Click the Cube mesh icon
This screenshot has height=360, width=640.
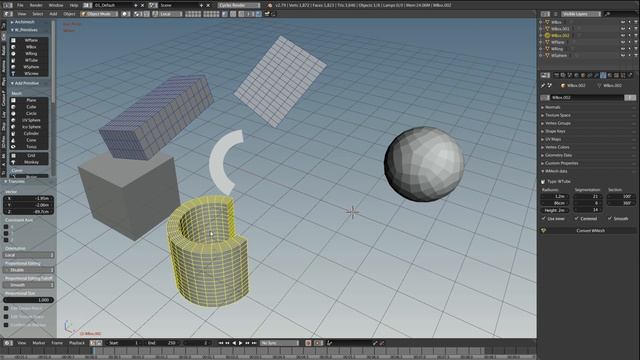(13, 107)
